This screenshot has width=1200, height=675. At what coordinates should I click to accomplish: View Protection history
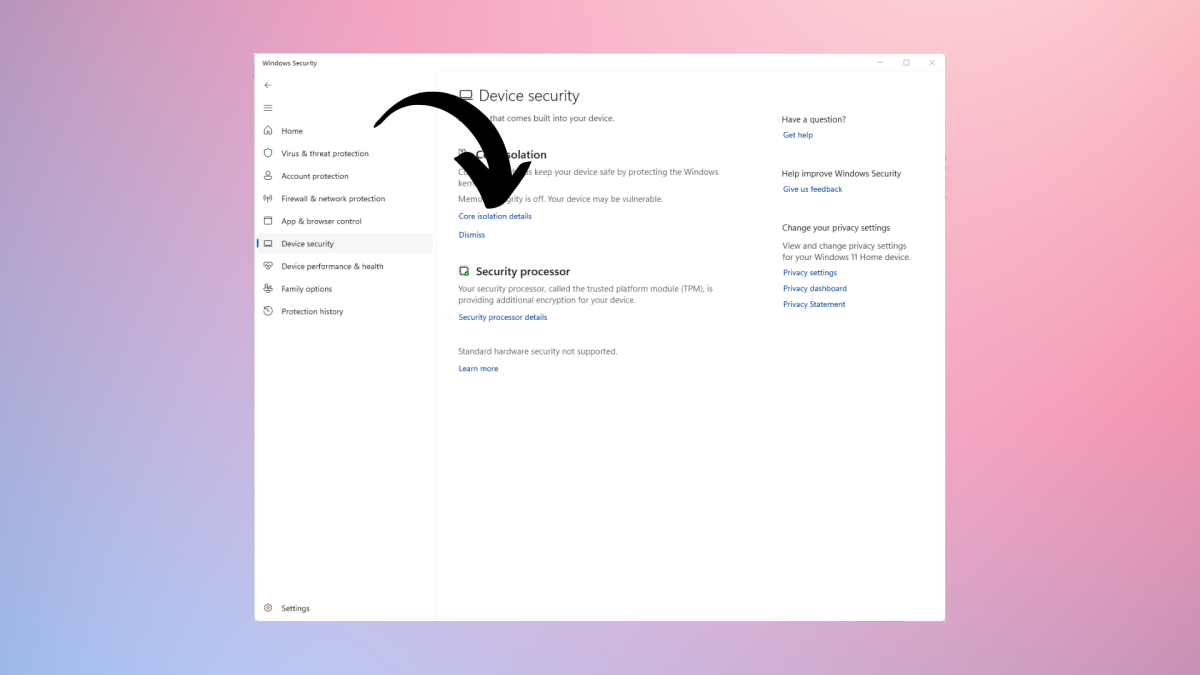pyautogui.click(x=345, y=311)
